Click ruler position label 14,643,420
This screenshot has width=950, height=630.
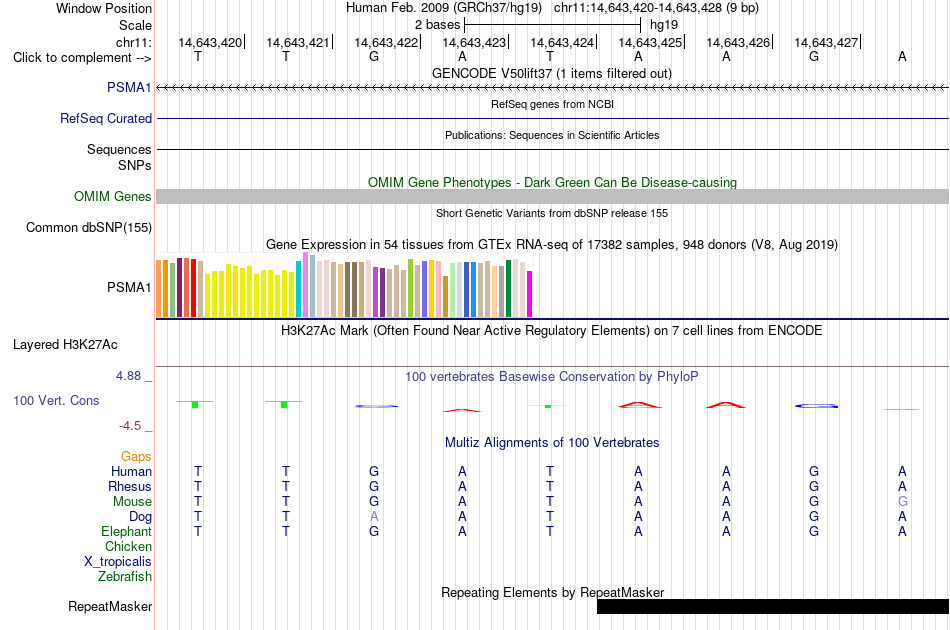(x=210, y=42)
